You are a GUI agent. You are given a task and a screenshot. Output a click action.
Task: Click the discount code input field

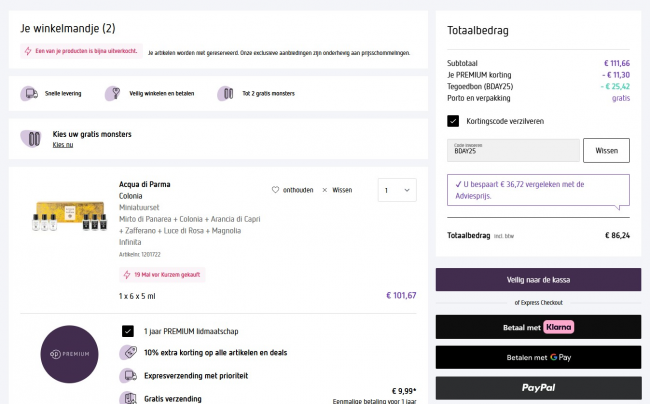coord(513,150)
